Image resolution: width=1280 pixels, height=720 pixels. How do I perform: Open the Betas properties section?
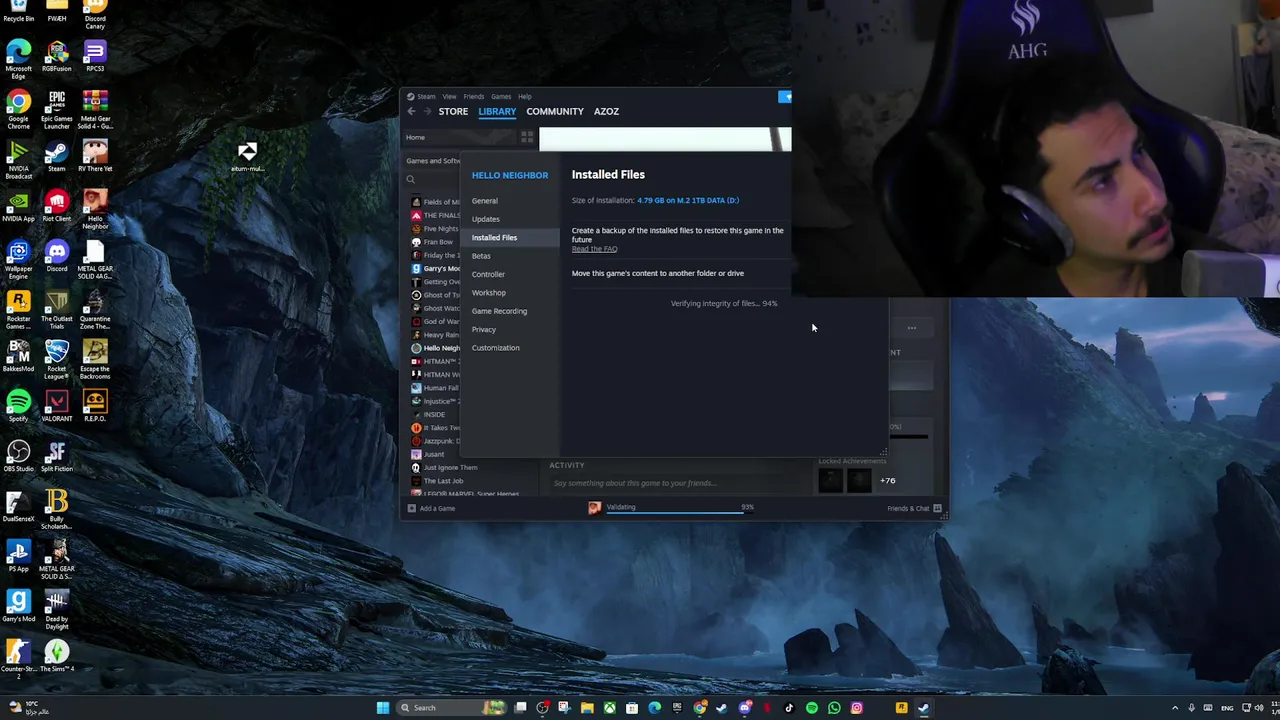481,256
